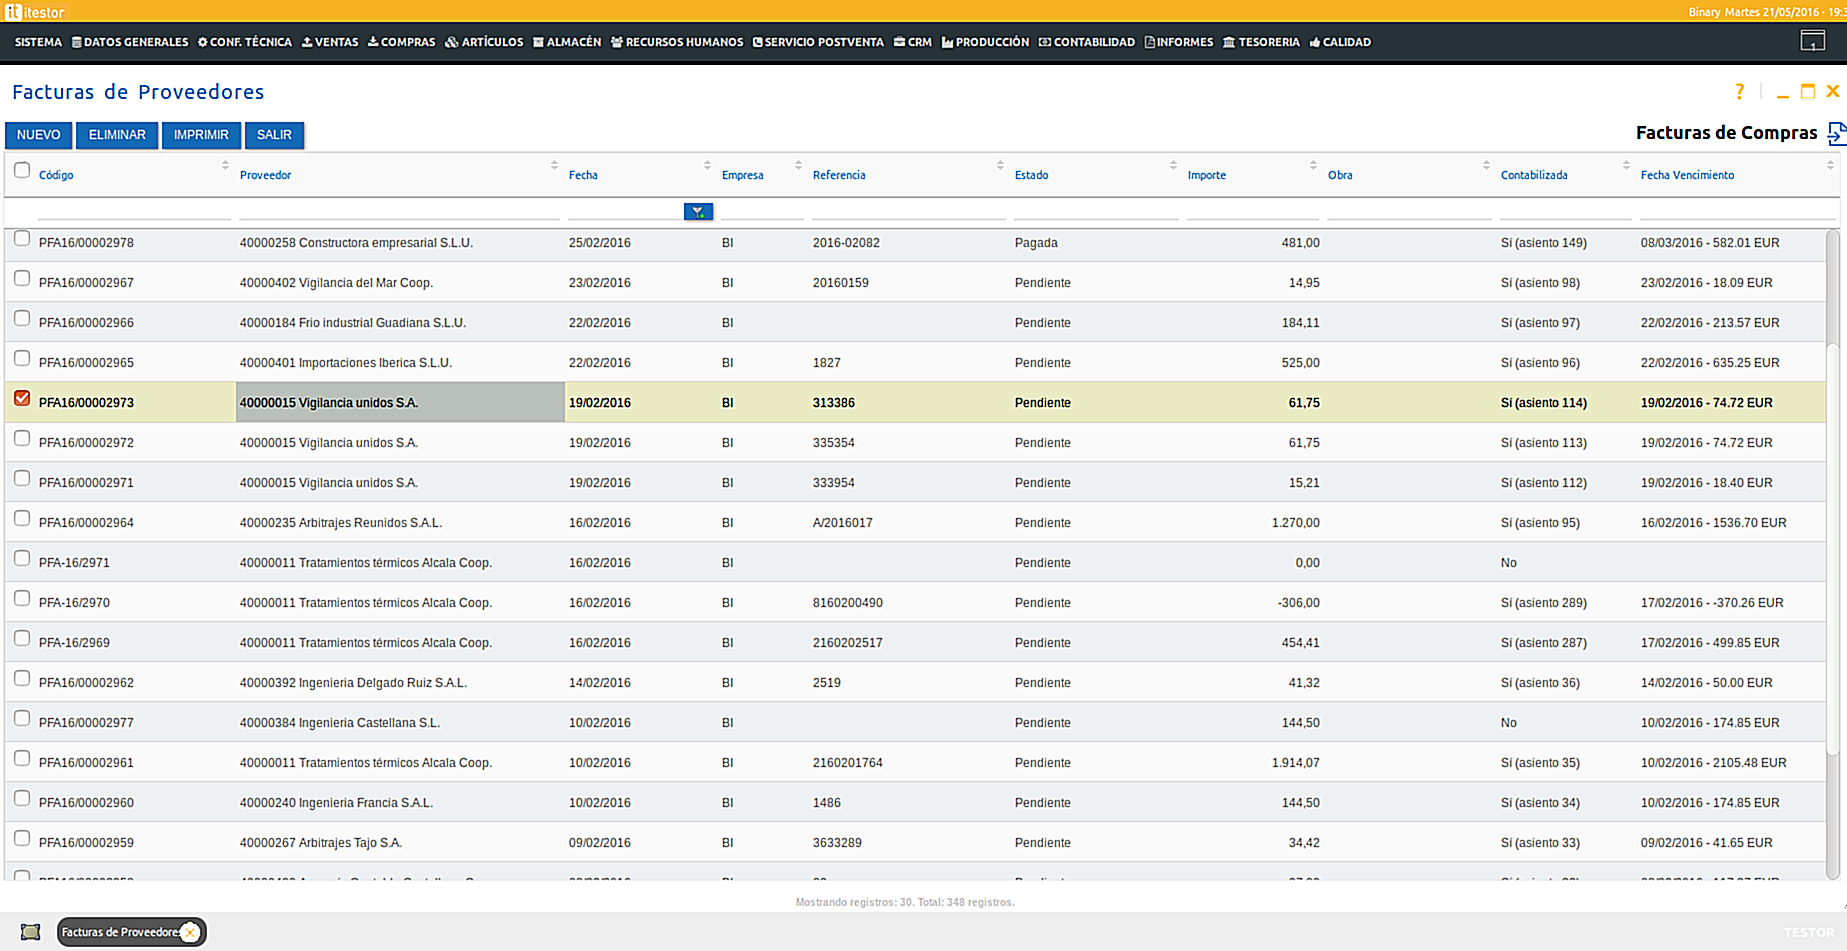Click the Proveedor filter input field

(x=399, y=210)
